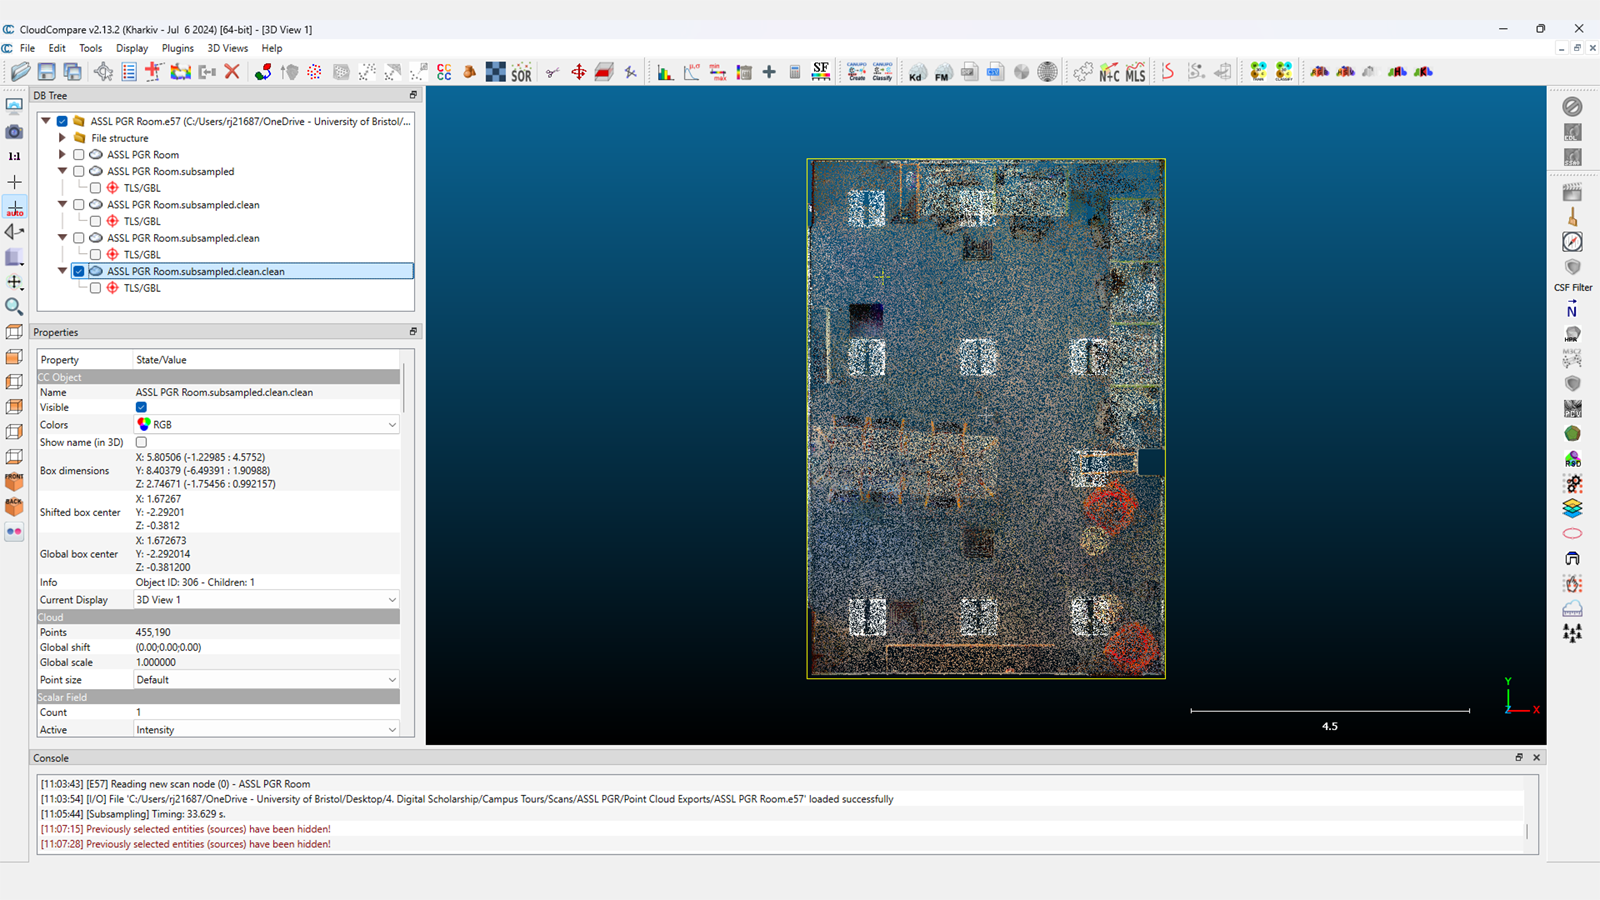Click the Translate/Rotate red arrows icon
Image resolution: width=1600 pixels, height=900 pixels.
pos(578,72)
